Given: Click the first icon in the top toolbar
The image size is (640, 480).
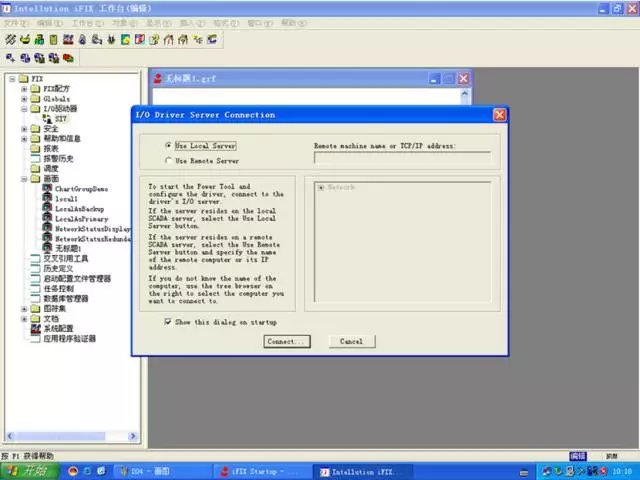Looking at the screenshot, I should pos(10,38).
